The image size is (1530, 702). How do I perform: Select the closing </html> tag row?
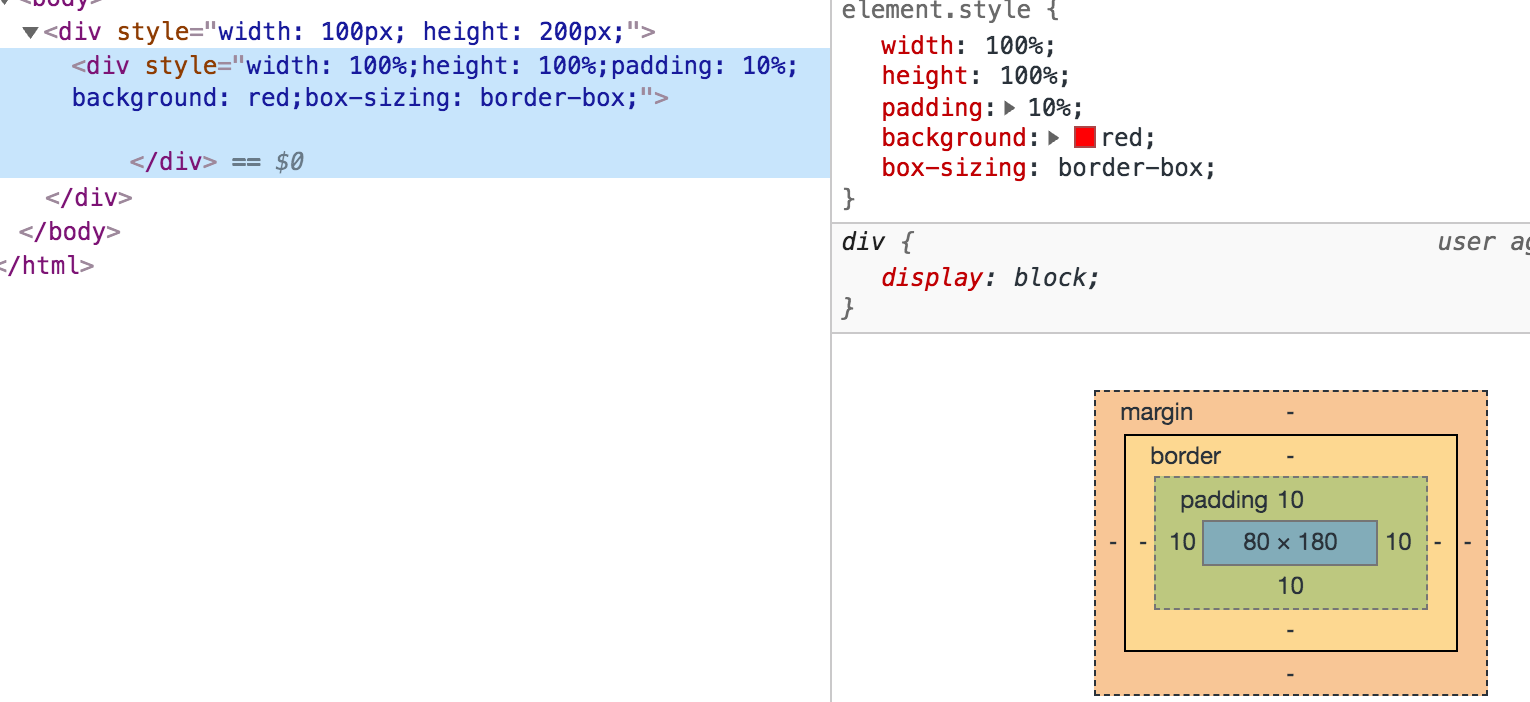coord(46,265)
